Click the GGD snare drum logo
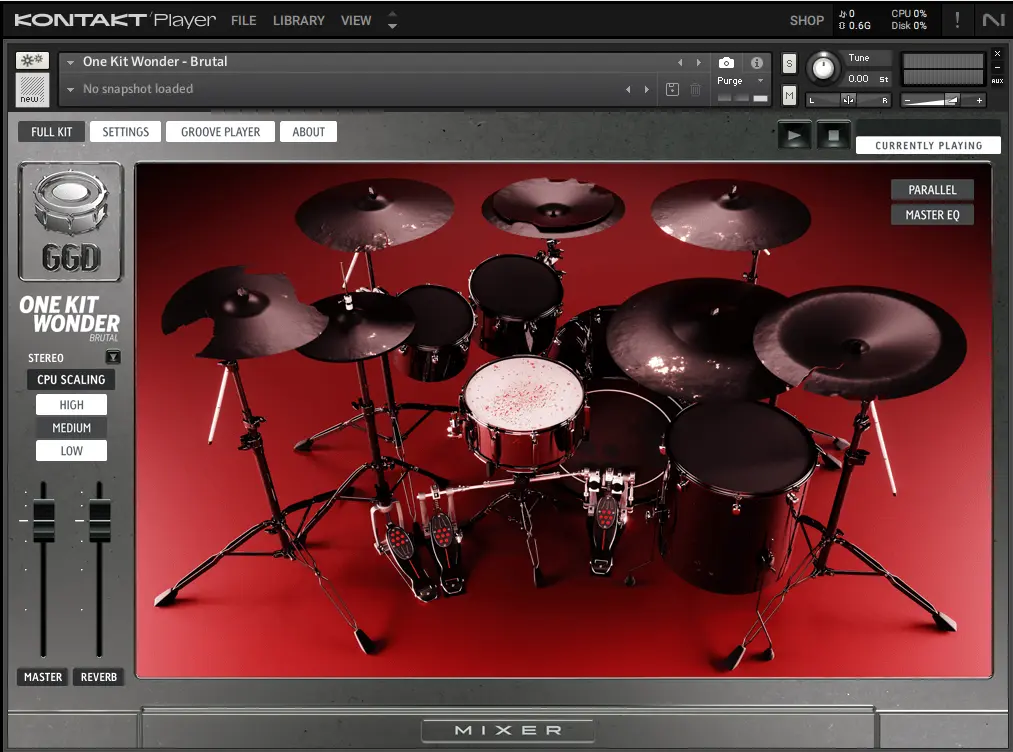The width and height of the screenshot is (1013, 752). tap(70, 222)
